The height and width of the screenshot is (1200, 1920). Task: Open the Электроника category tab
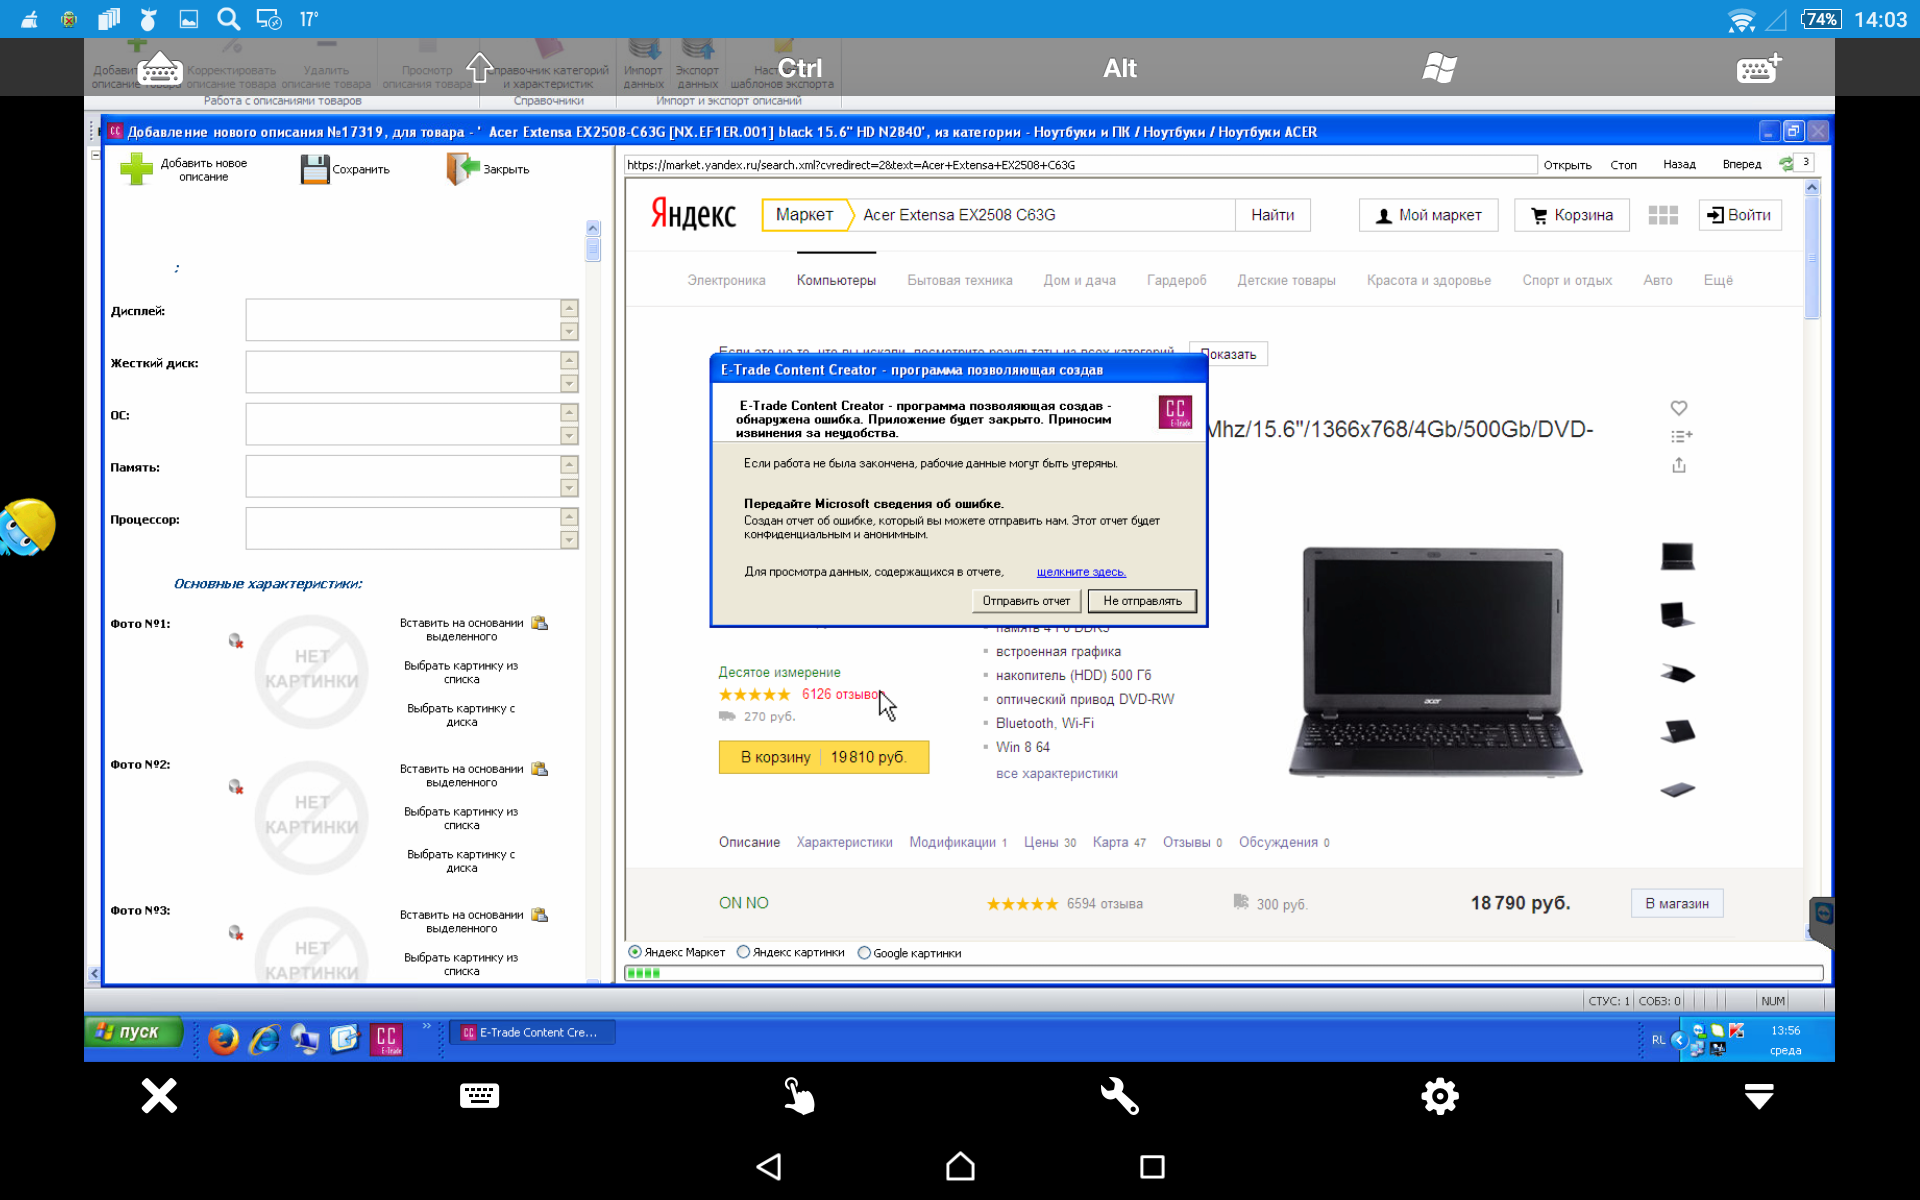click(726, 280)
